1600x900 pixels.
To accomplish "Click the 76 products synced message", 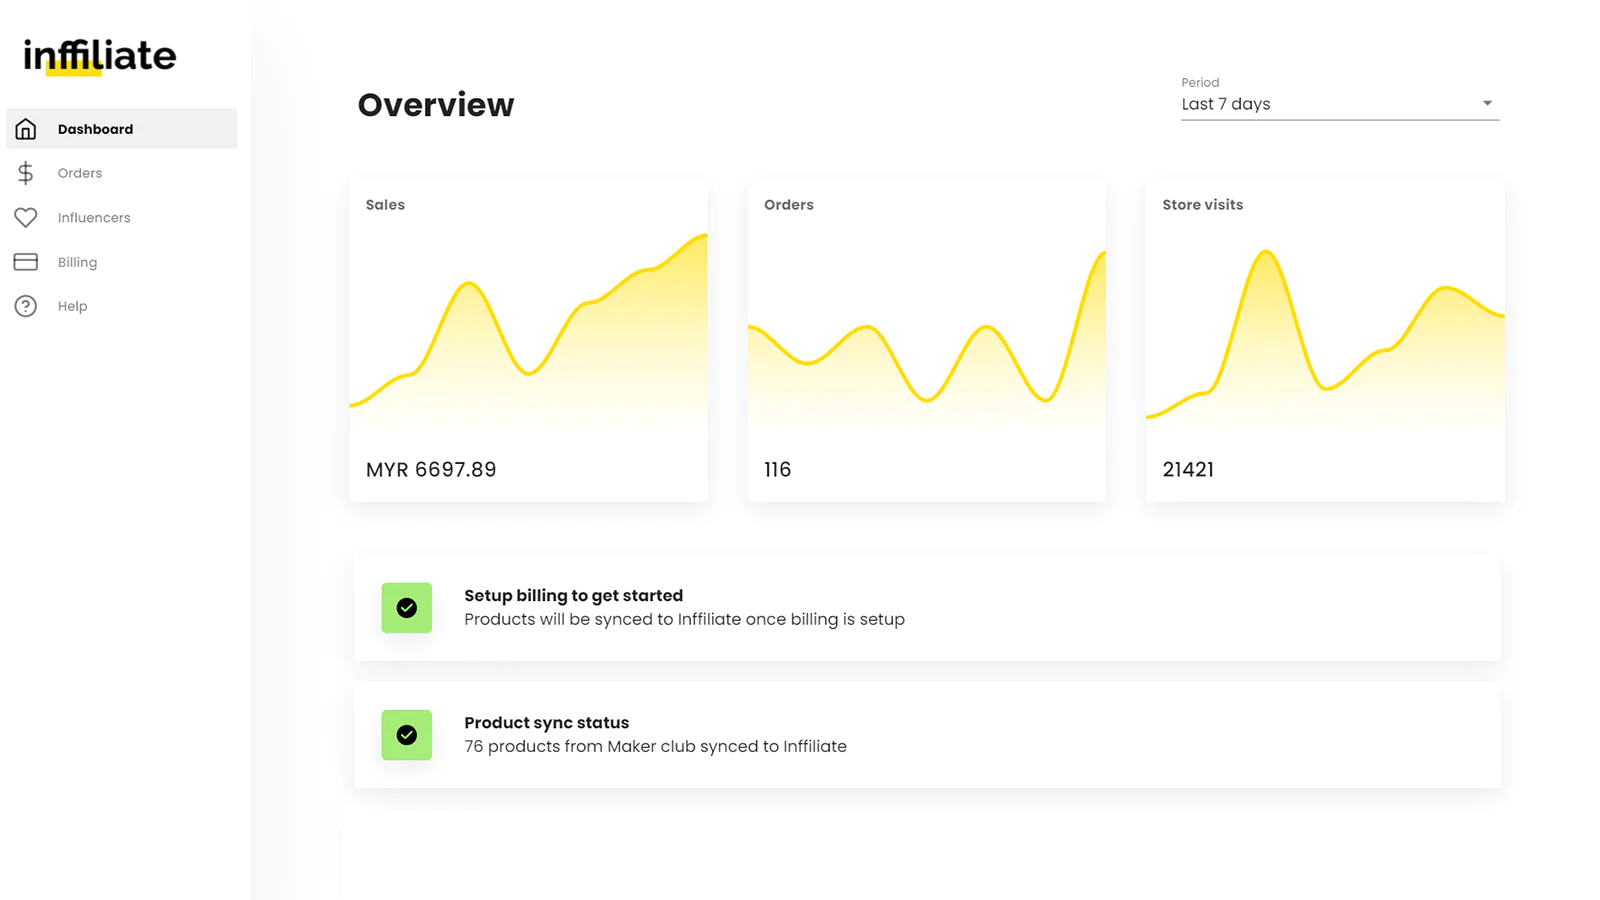I will pyautogui.click(x=655, y=747).
